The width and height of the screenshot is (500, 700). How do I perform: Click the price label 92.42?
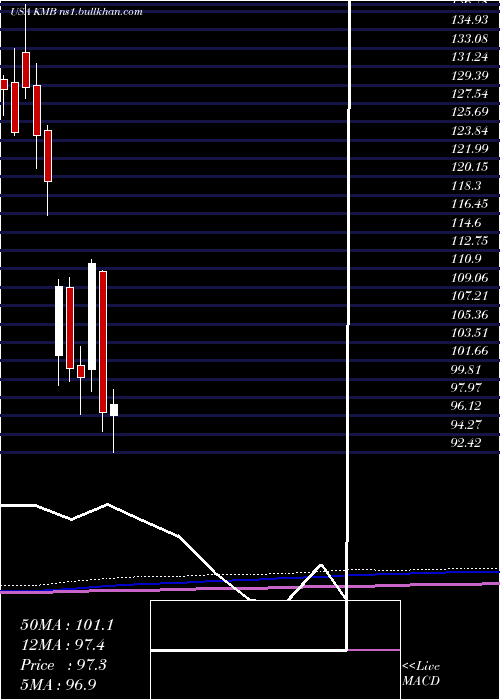467,443
